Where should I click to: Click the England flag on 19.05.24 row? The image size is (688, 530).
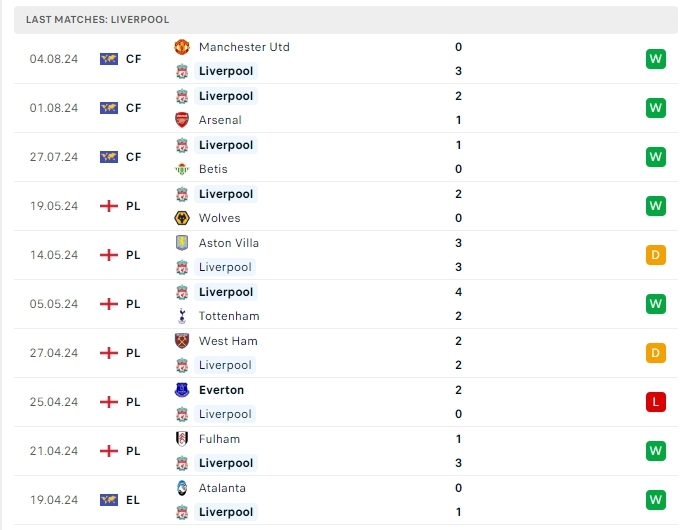pos(109,206)
